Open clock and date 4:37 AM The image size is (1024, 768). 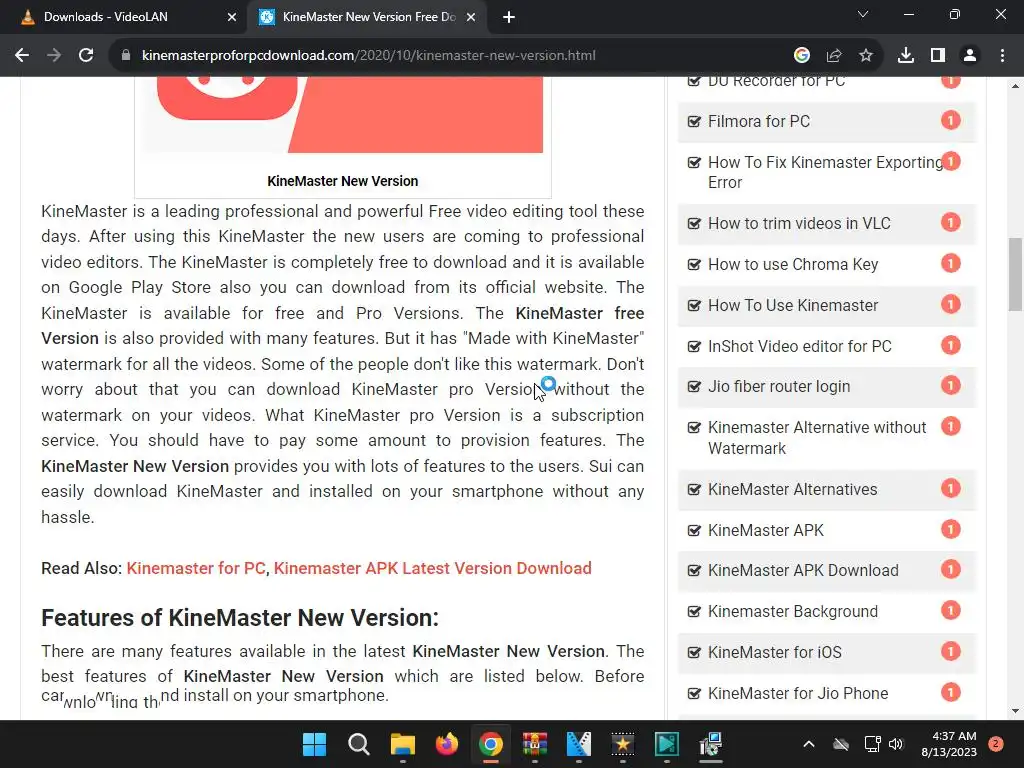[949, 744]
